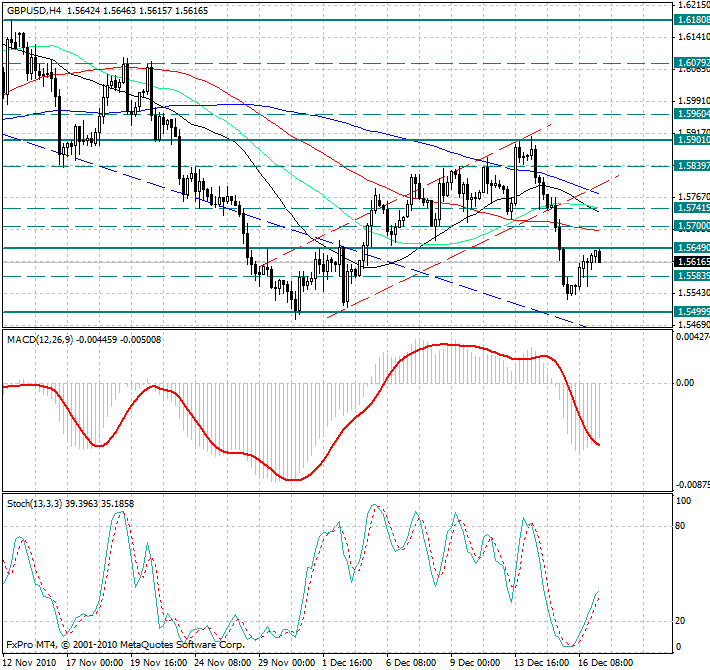
Task: Select the 1.5700 price level tag
Action: (x=692, y=227)
